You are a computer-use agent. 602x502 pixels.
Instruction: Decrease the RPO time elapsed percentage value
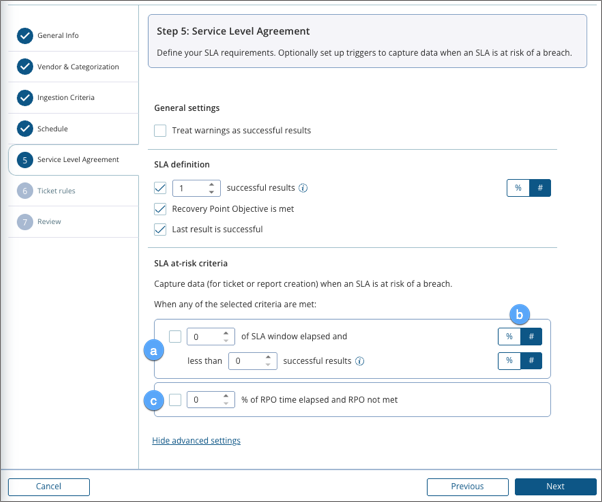tap(227, 404)
